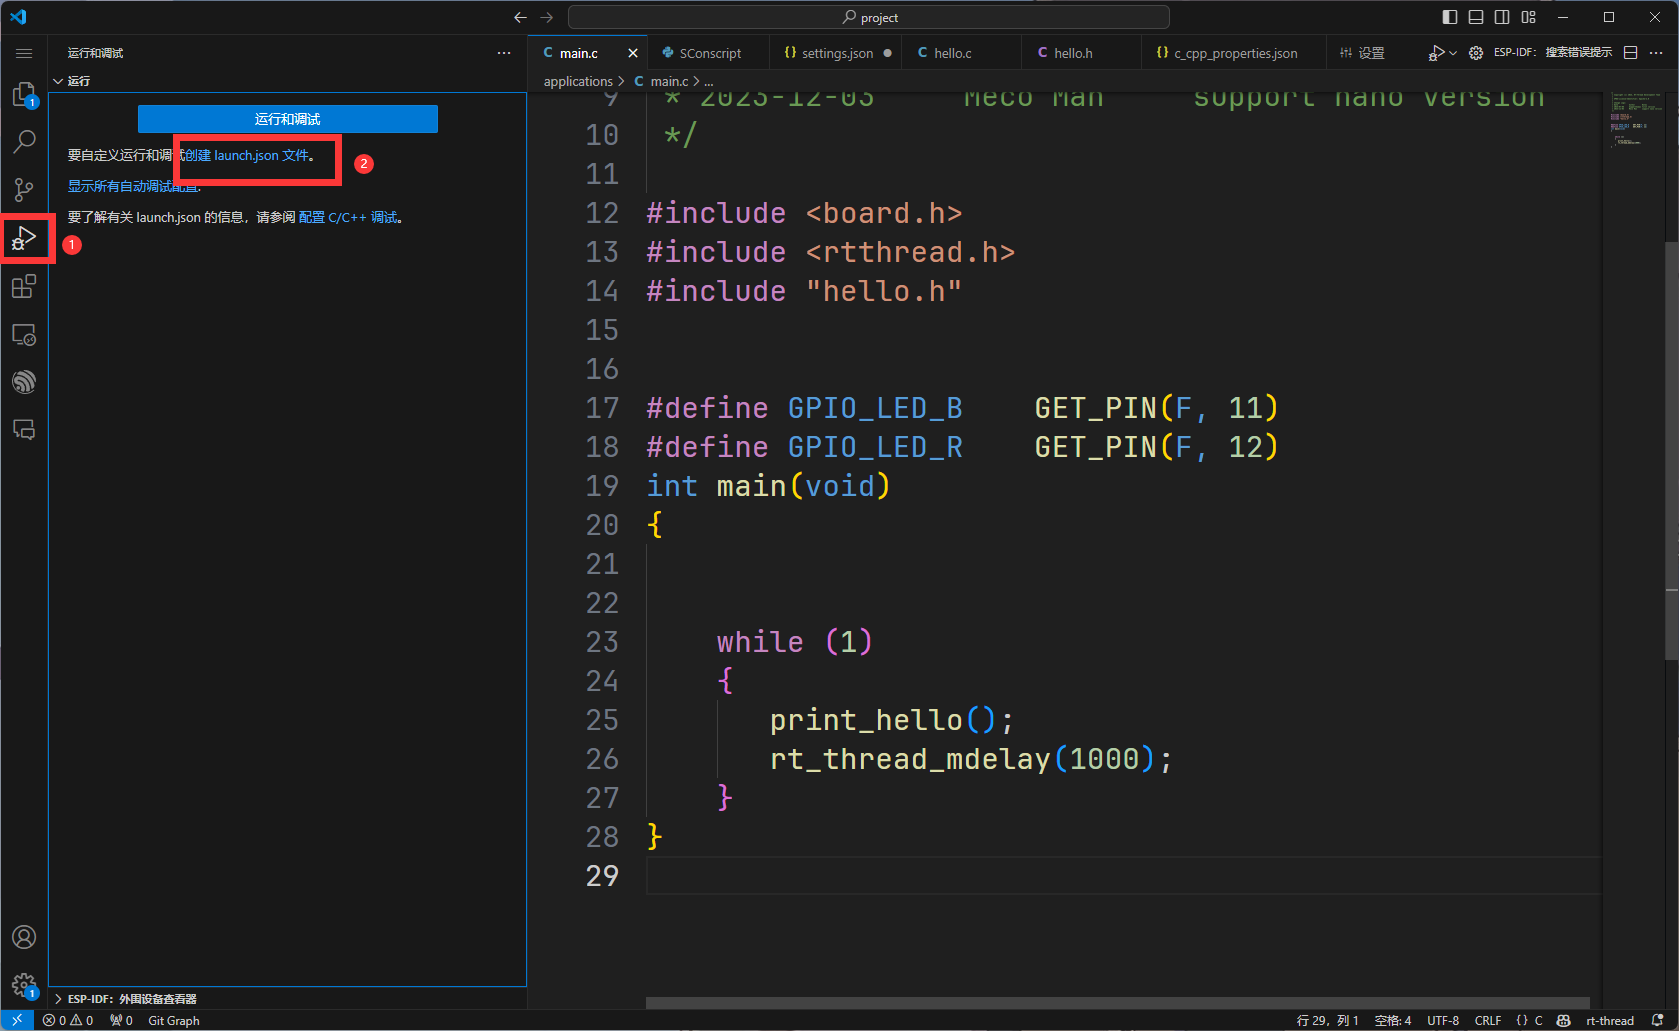This screenshot has width=1679, height=1031.
Task: Split the editor using the split icon
Action: 1630,53
